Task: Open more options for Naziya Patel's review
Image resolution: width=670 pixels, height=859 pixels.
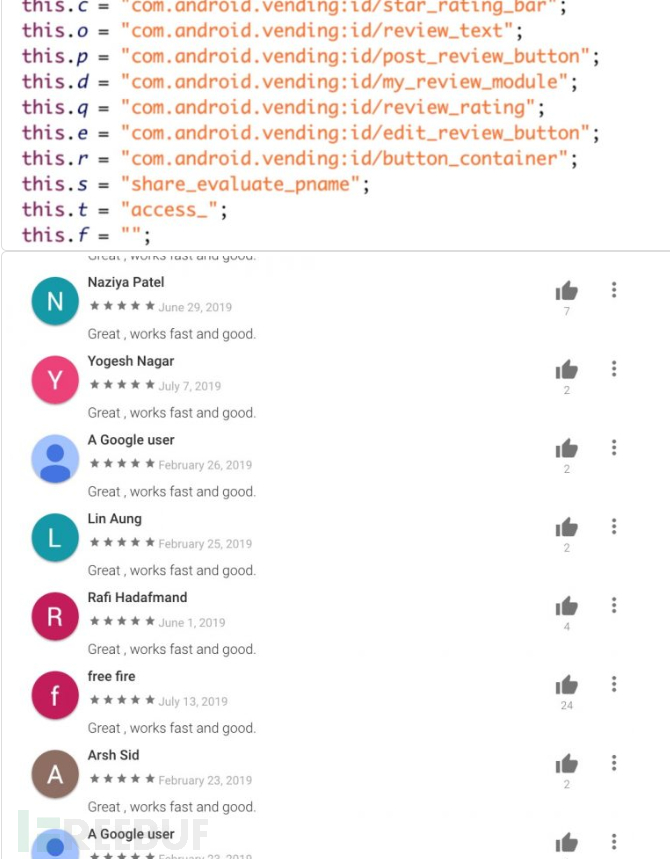Action: (x=614, y=290)
